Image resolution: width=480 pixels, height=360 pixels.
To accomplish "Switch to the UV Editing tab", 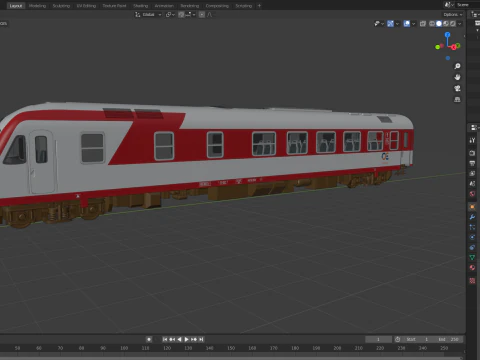I will pos(86,6).
